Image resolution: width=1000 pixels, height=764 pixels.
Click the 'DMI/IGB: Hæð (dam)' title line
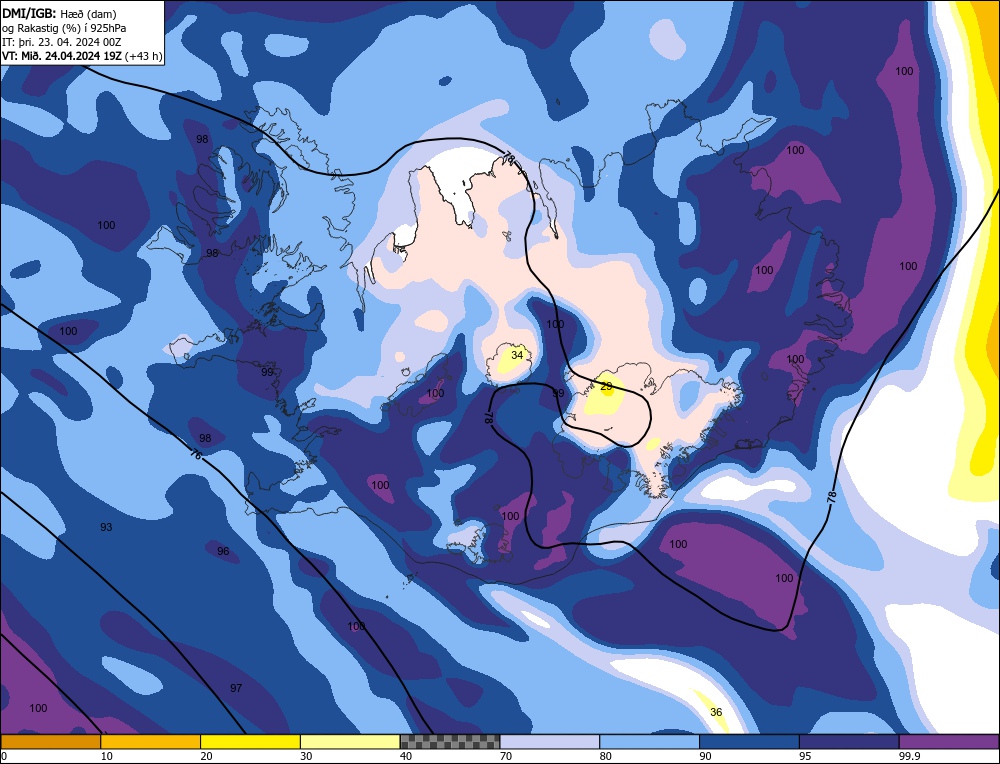tap(59, 13)
